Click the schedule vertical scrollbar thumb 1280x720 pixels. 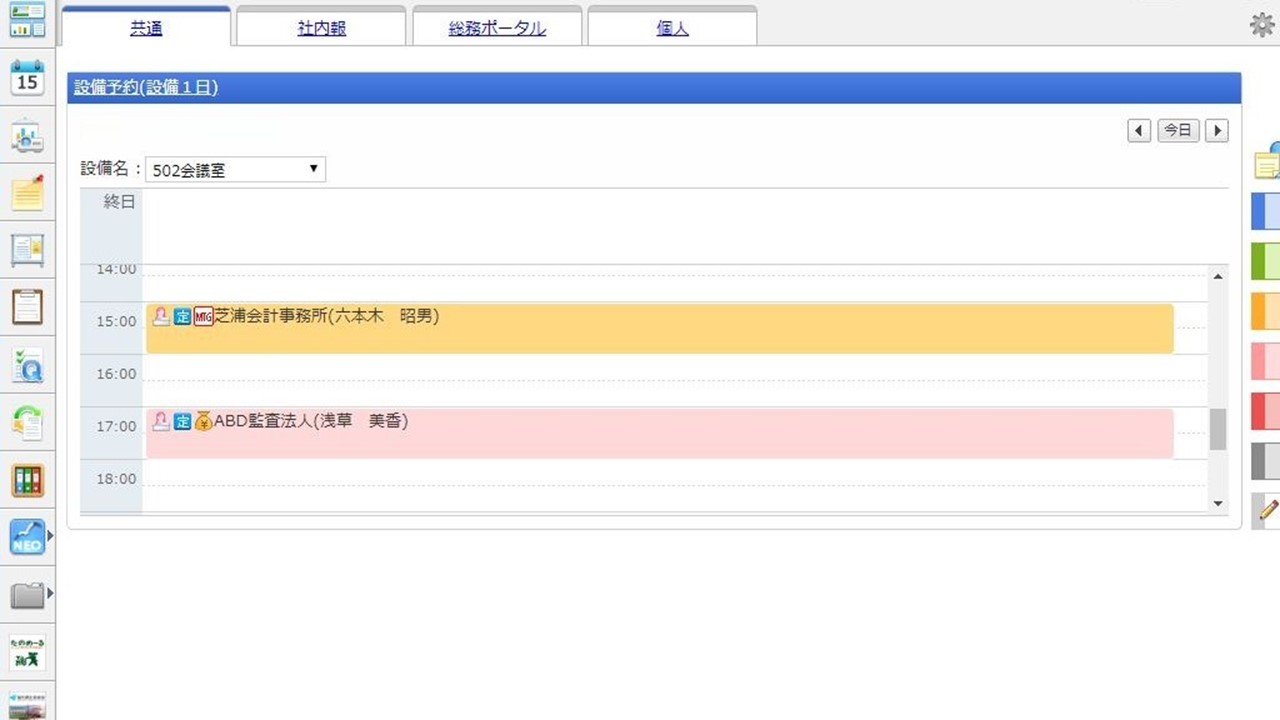(1218, 429)
